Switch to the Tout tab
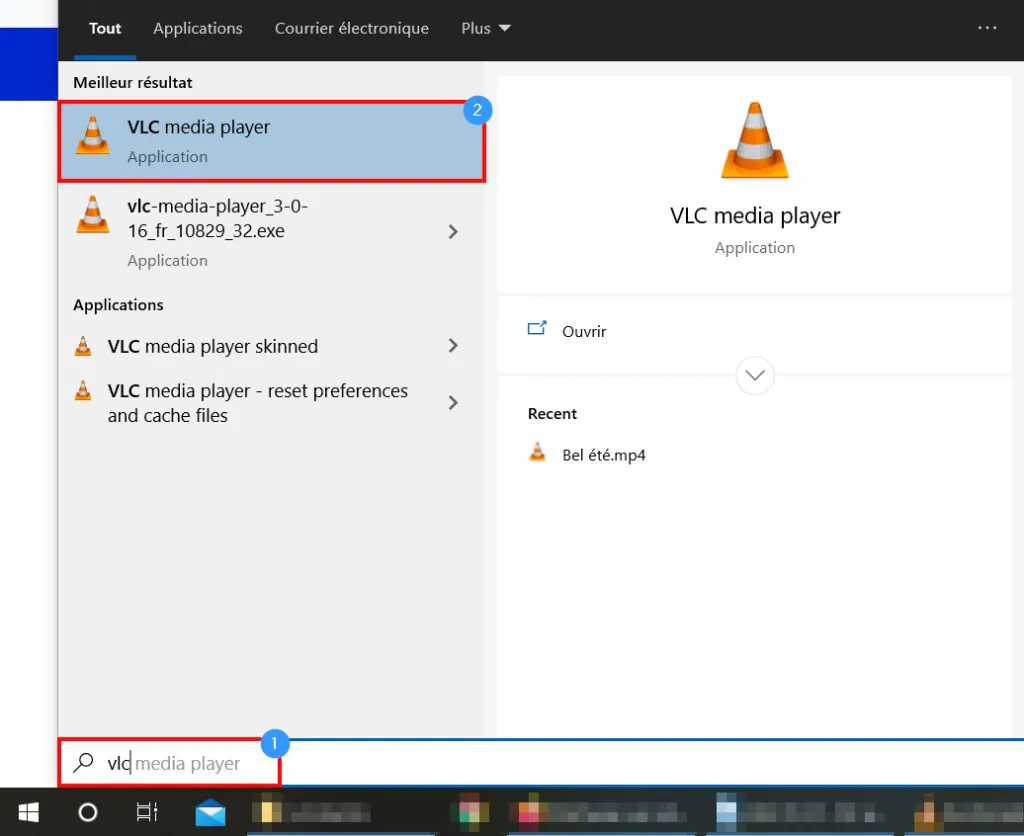The image size is (1024, 836). 105,29
